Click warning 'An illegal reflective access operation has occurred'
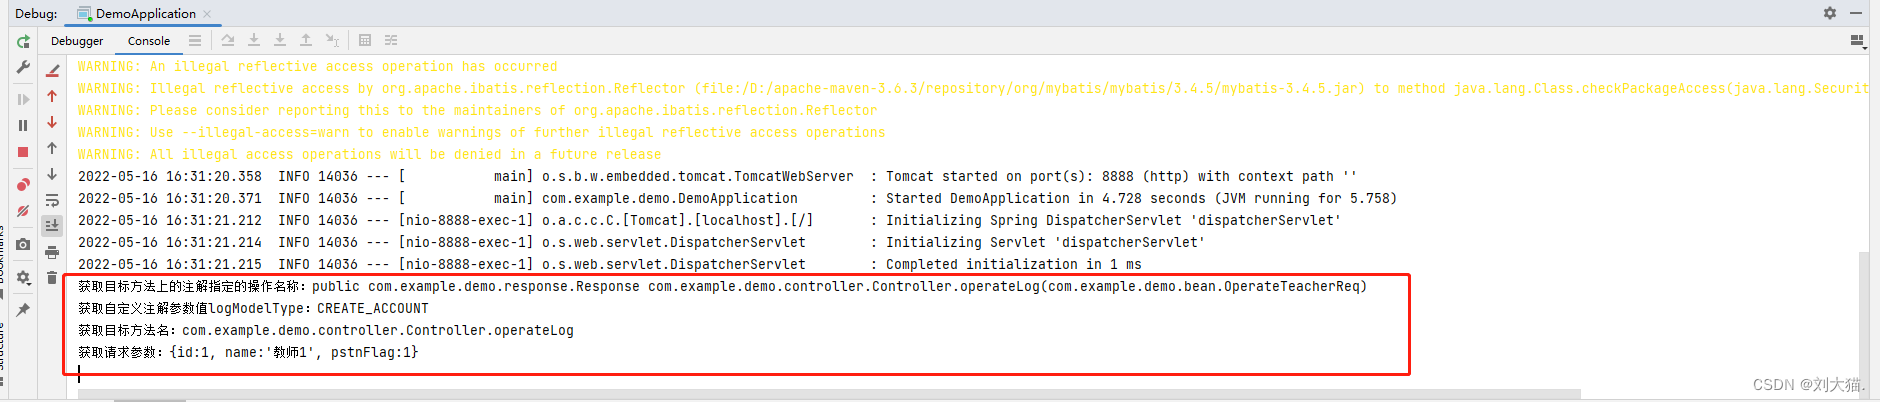This screenshot has height=402, width=1880. point(317,66)
